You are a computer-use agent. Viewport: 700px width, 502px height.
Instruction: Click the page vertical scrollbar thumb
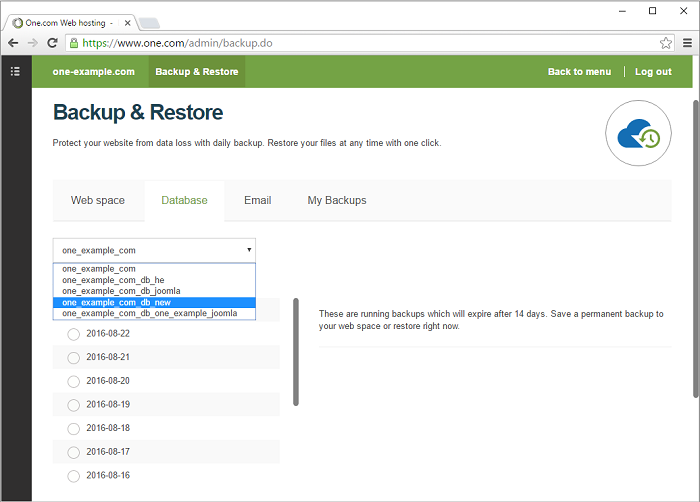click(696, 249)
